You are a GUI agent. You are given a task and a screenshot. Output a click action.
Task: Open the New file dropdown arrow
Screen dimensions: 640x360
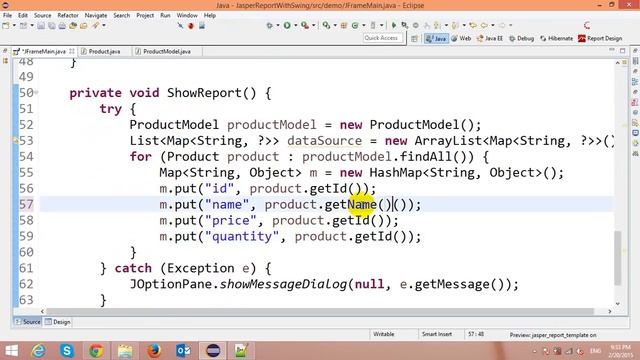pos(14,26)
